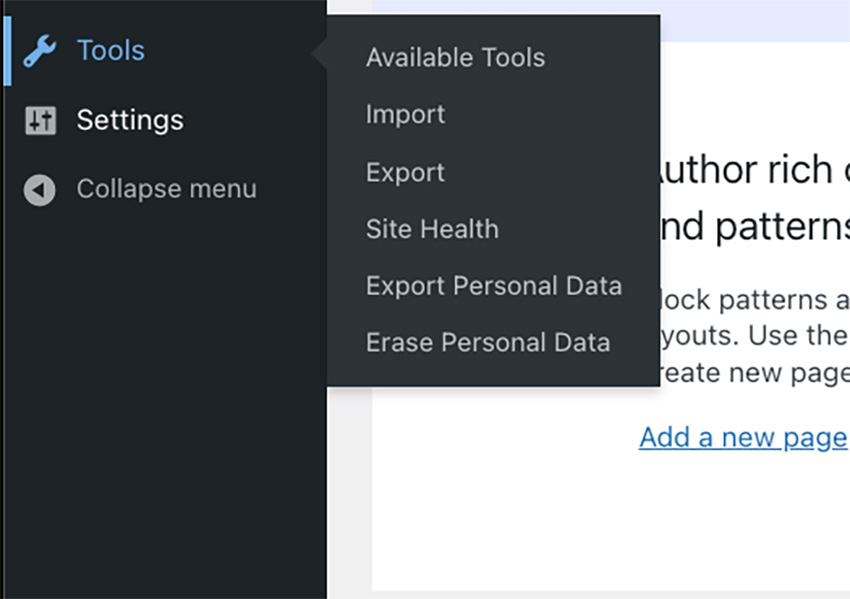
Task: Open Export Personal Data
Action: [x=494, y=286]
